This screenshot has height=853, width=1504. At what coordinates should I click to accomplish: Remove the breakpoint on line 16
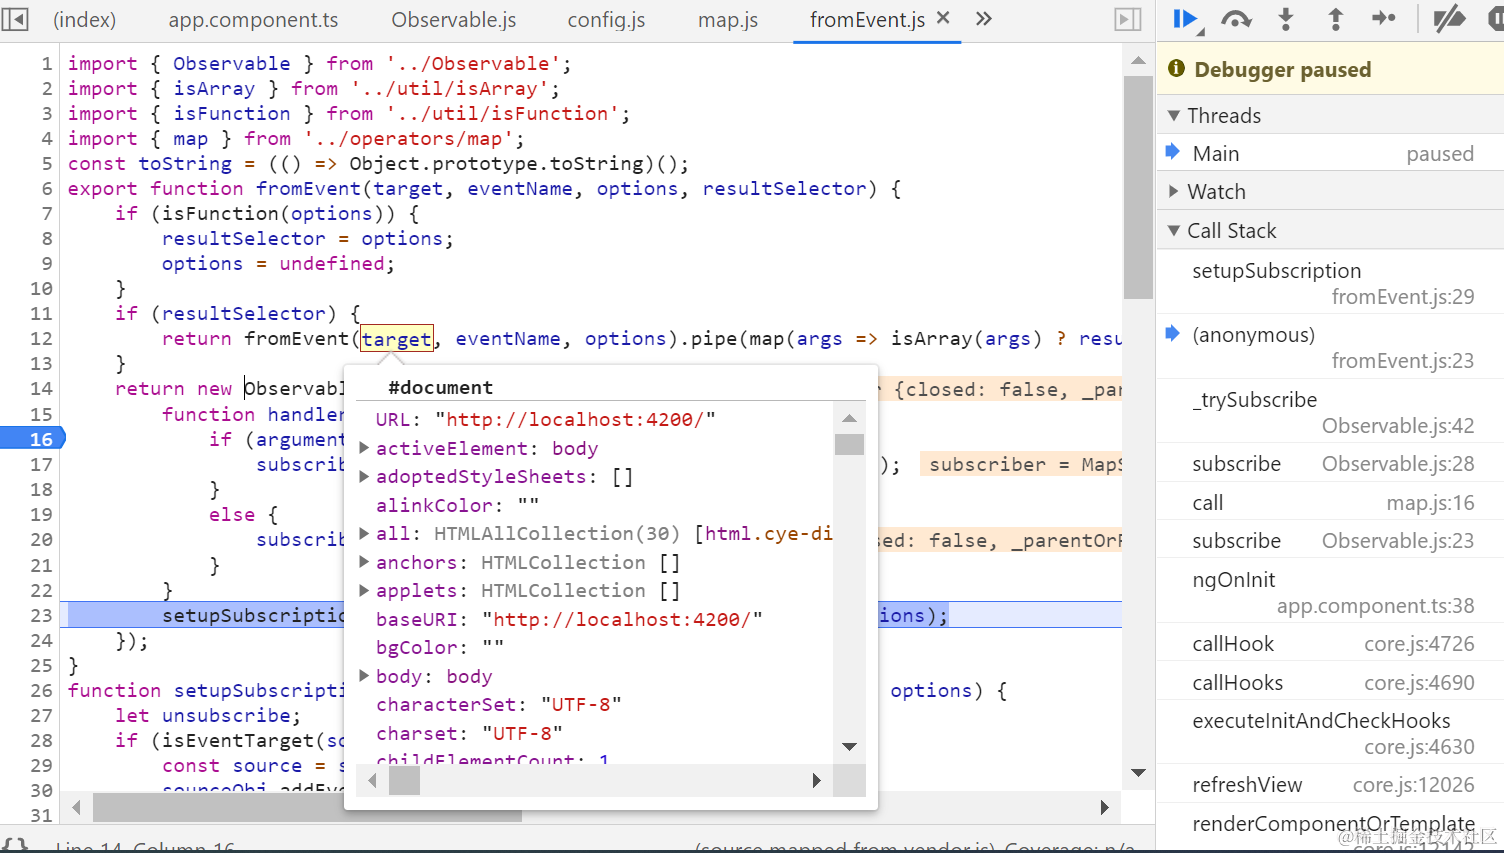(33, 439)
